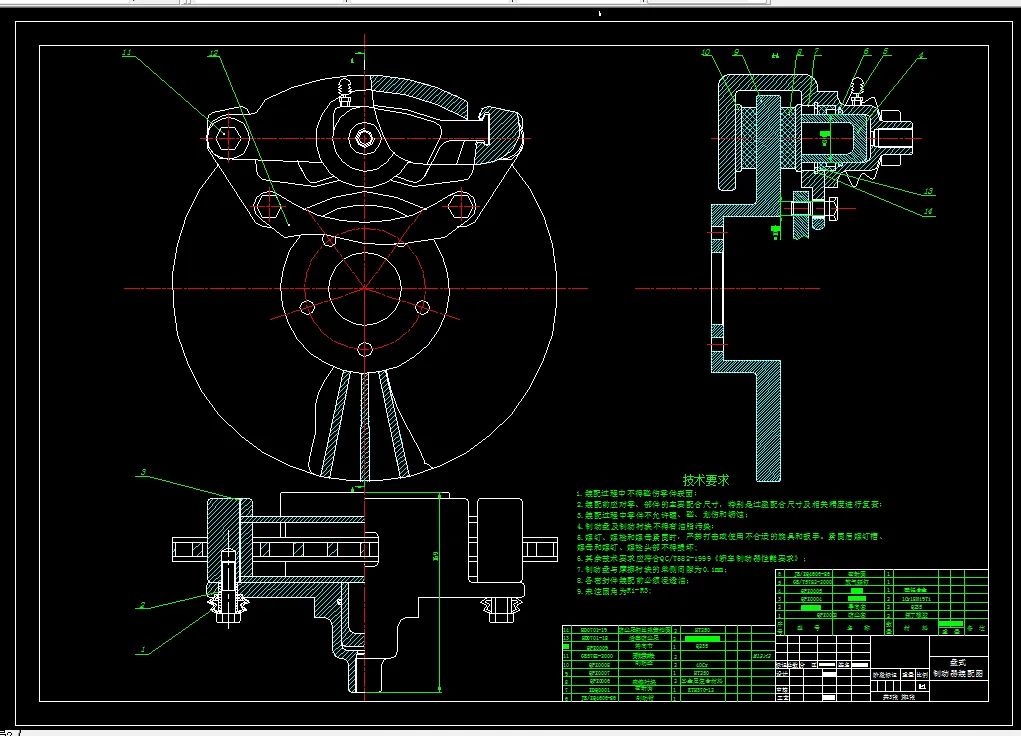Pick the hex bolt at caliper left ear
The width and height of the screenshot is (1021, 736).
[228, 138]
